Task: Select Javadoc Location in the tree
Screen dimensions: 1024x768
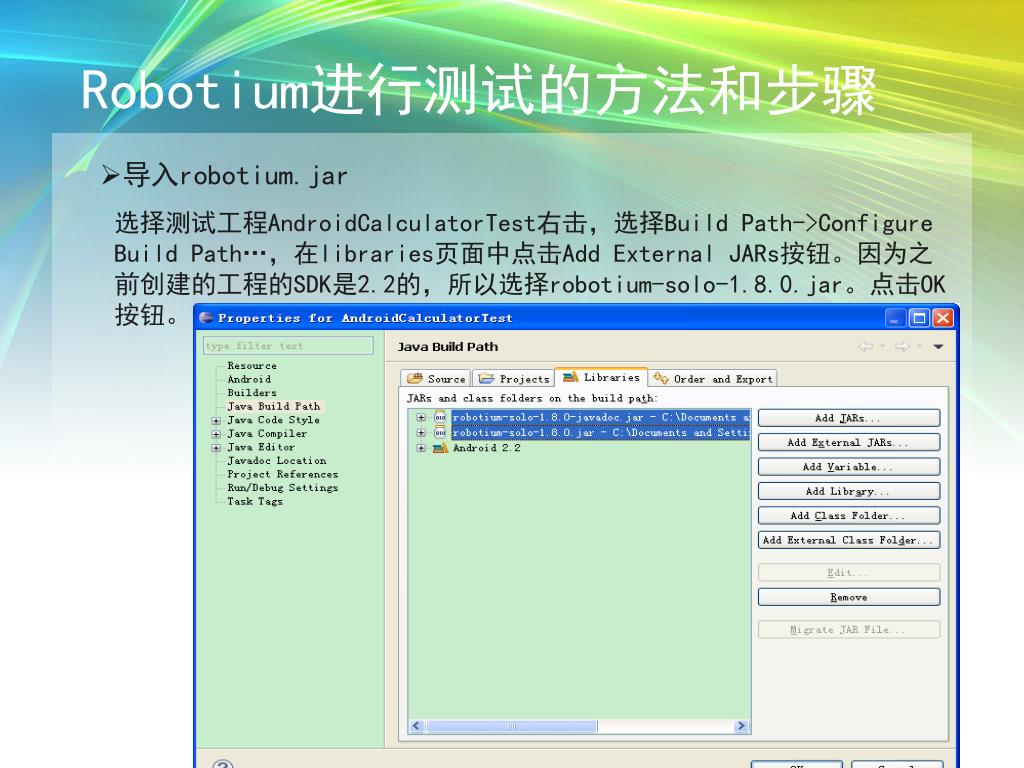Action: 277,460
